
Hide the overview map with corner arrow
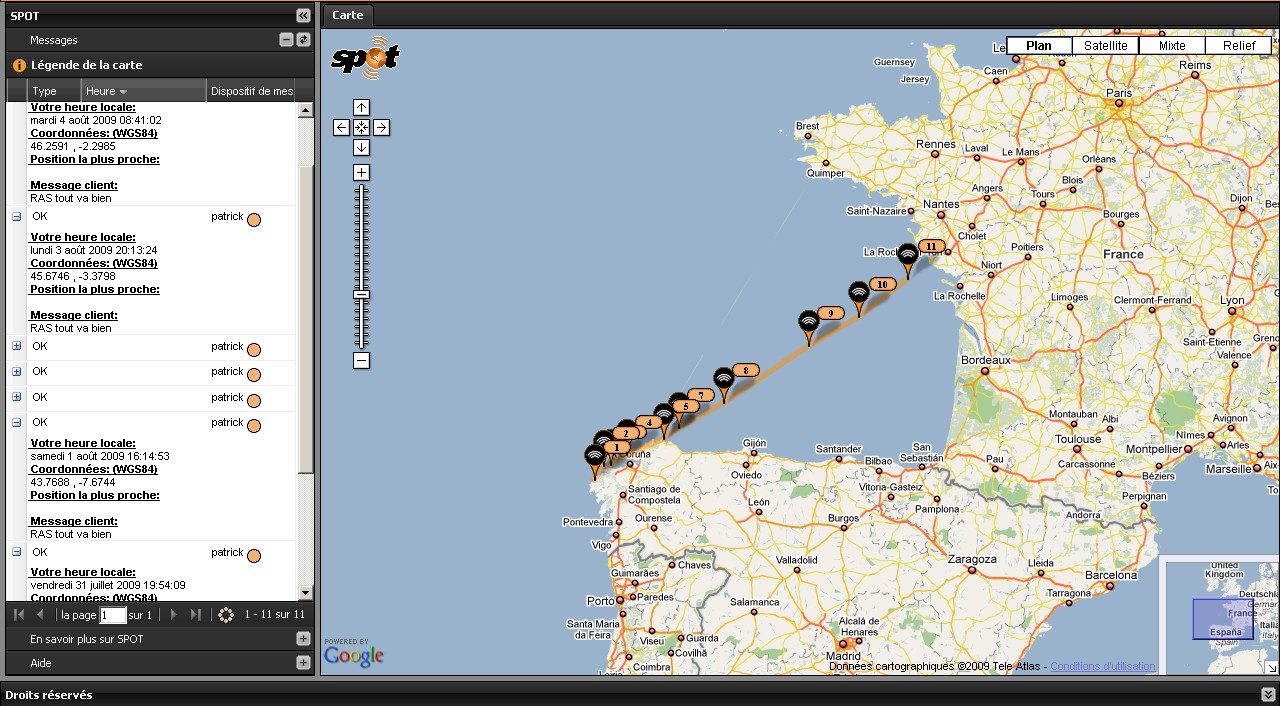coord(1271,667)
